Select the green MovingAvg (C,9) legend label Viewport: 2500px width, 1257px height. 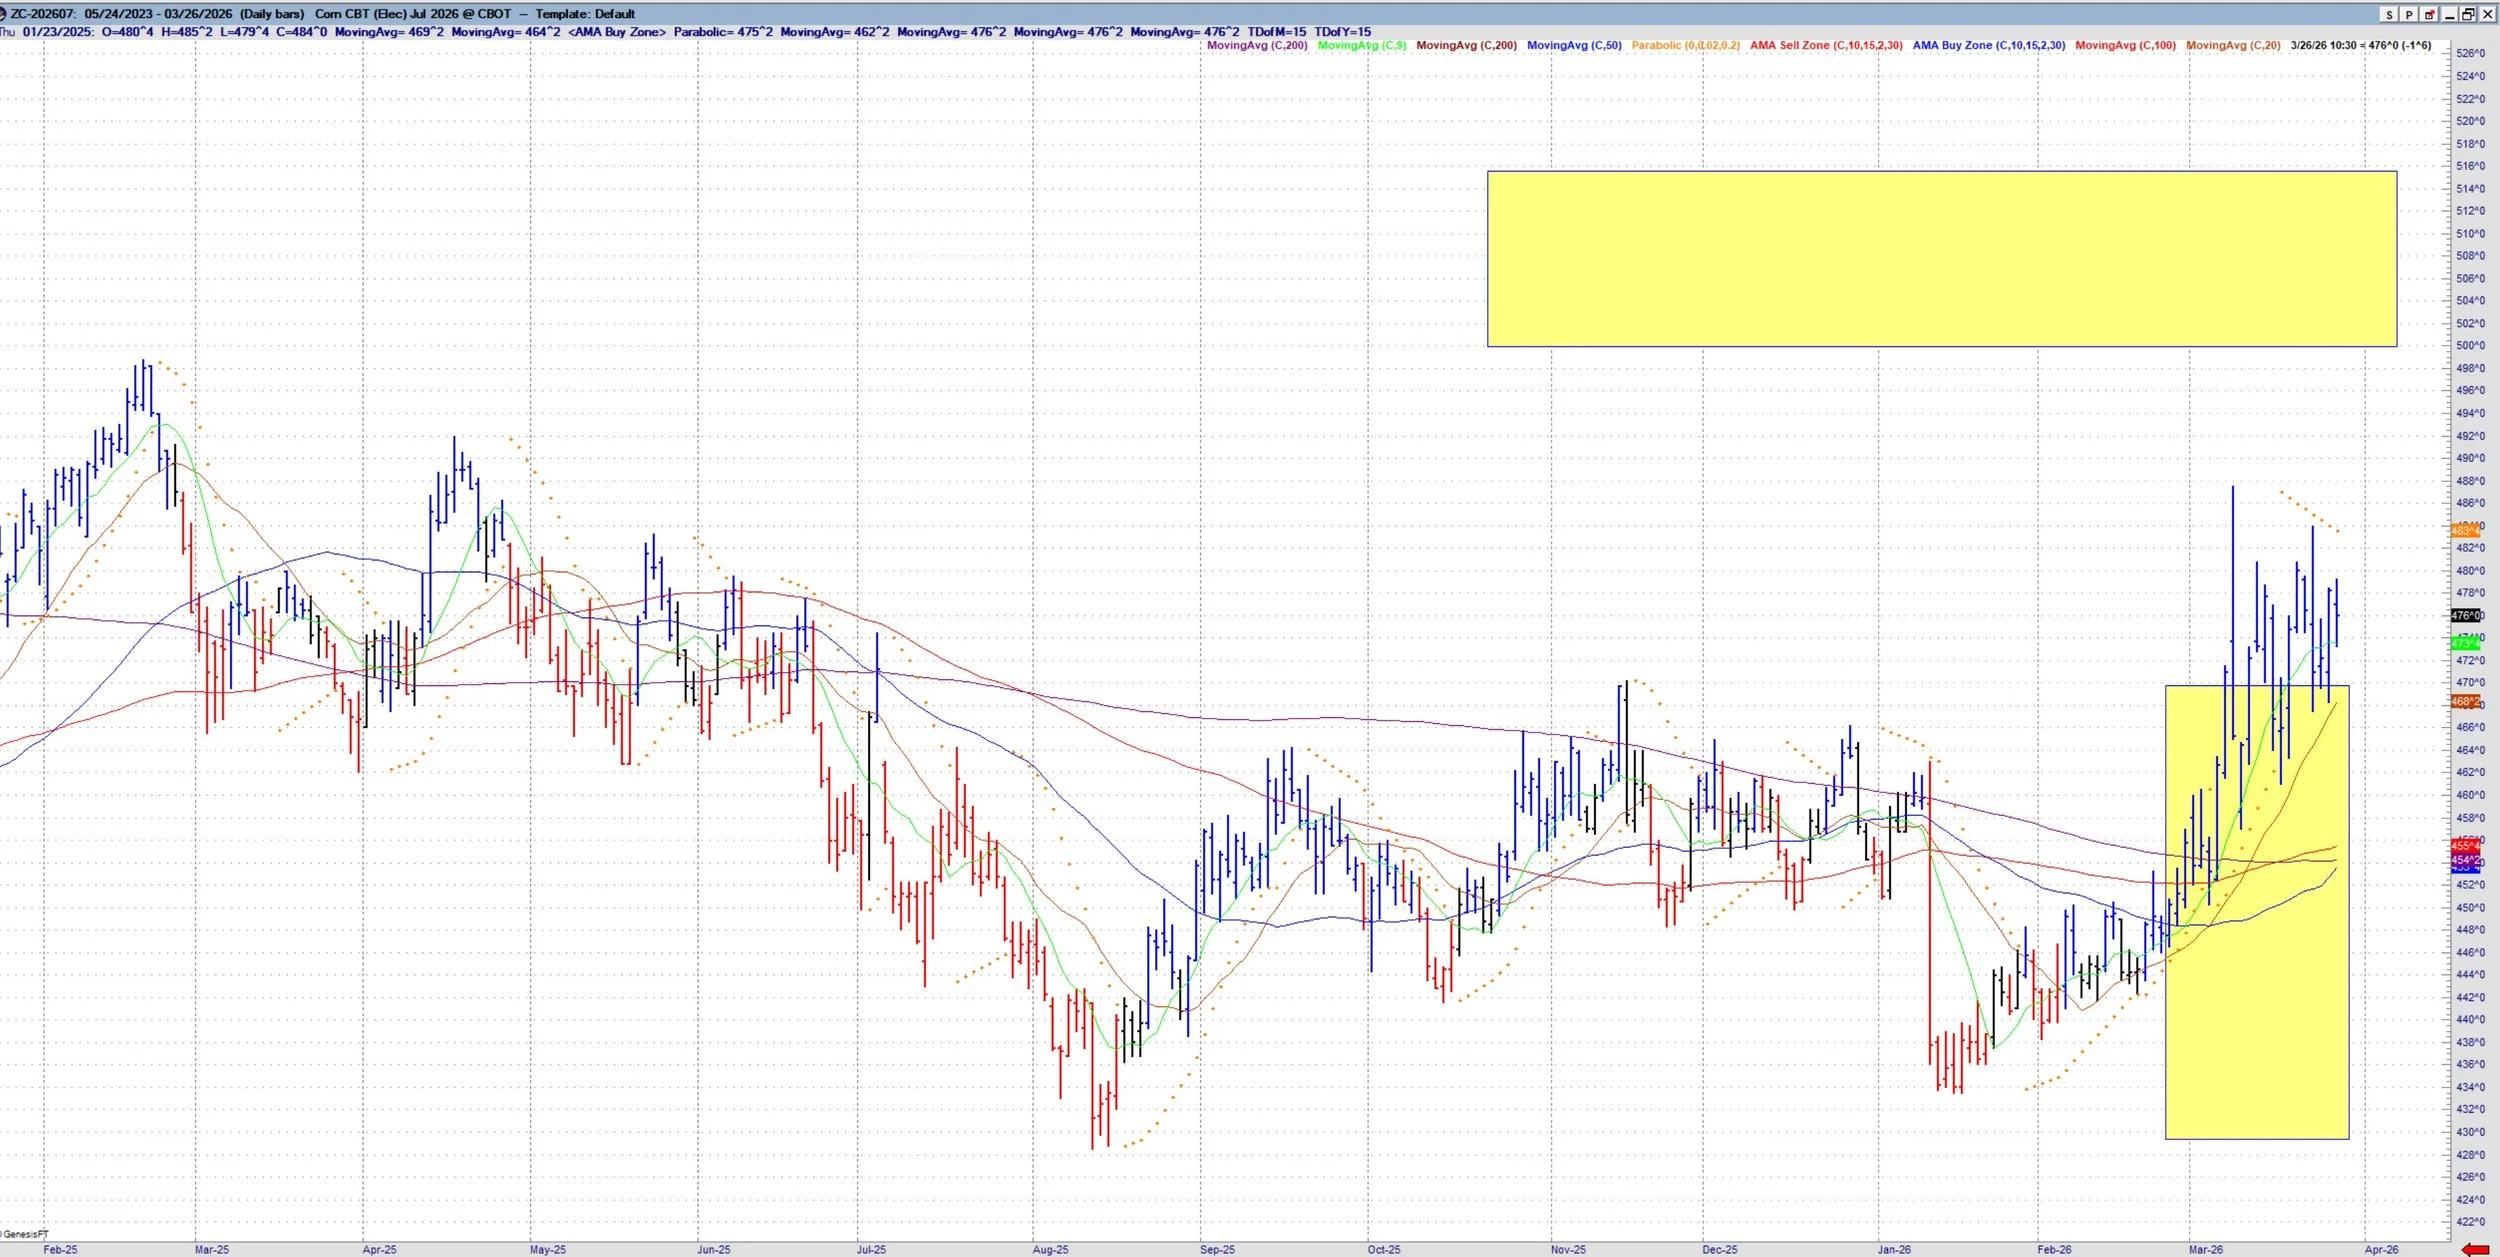click(1361, 45)
